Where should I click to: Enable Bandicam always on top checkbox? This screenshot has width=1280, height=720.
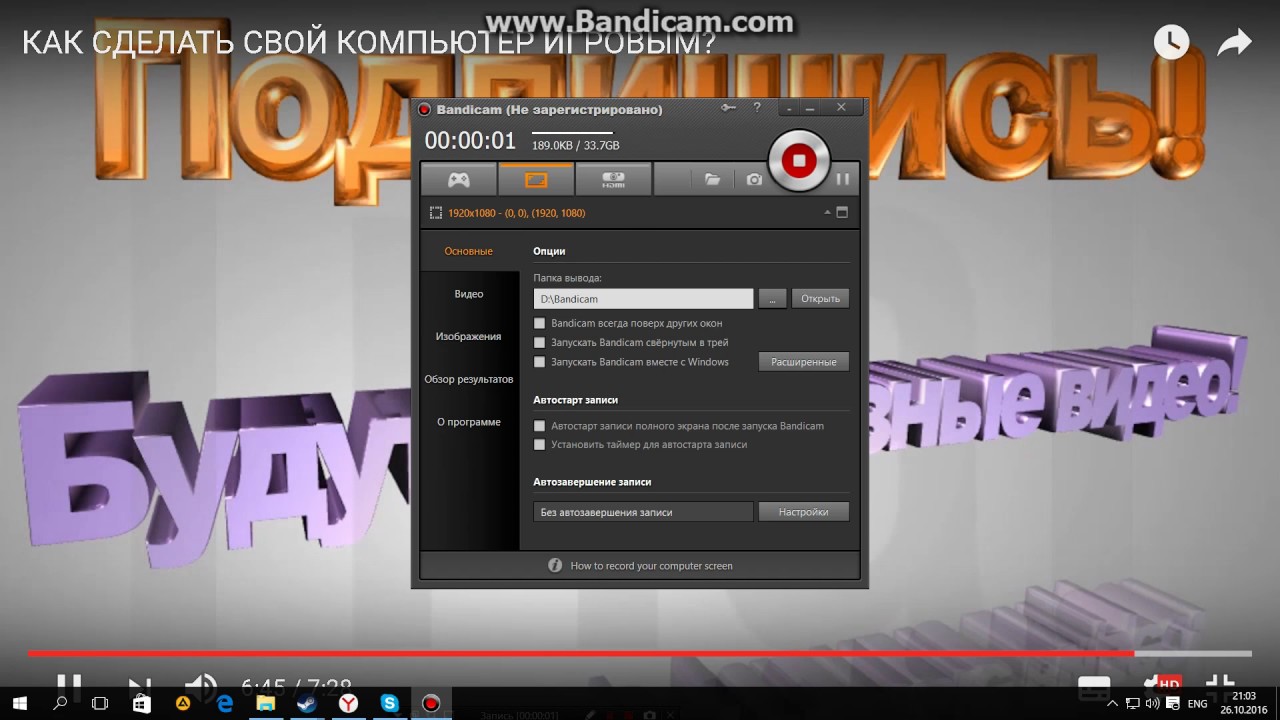tap(540, 323)
